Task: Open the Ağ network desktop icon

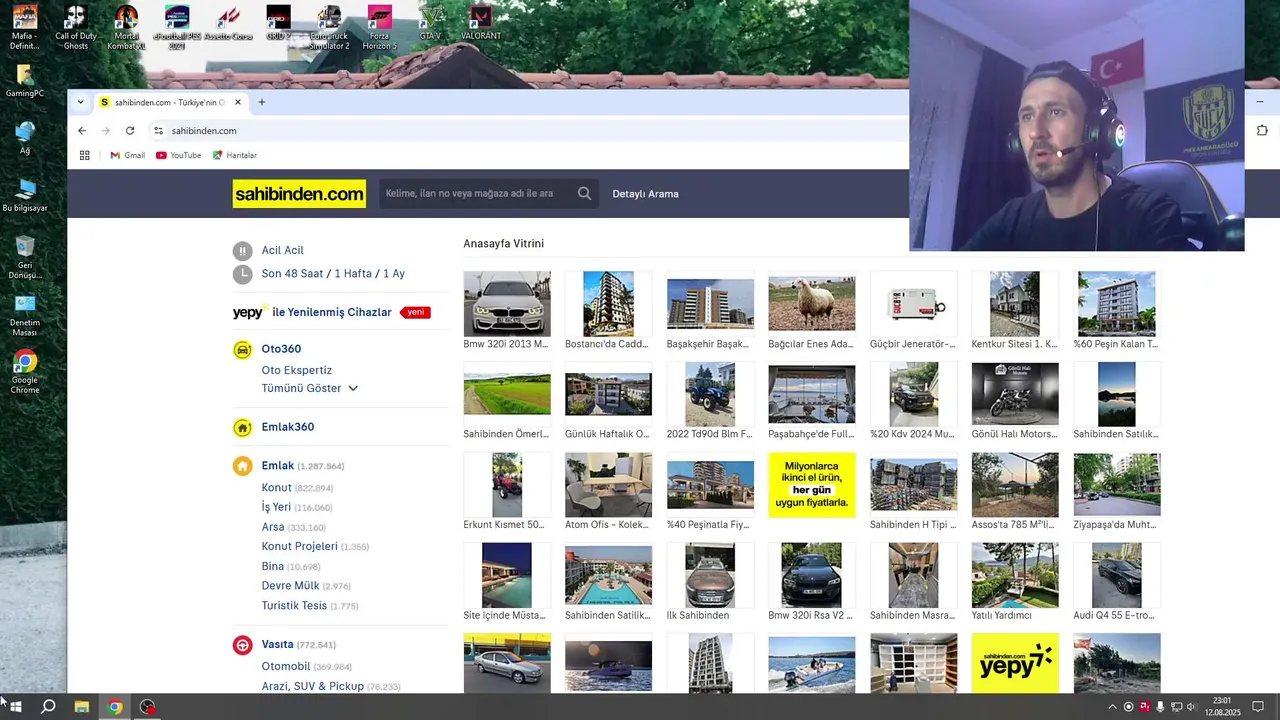Action: 25,139
